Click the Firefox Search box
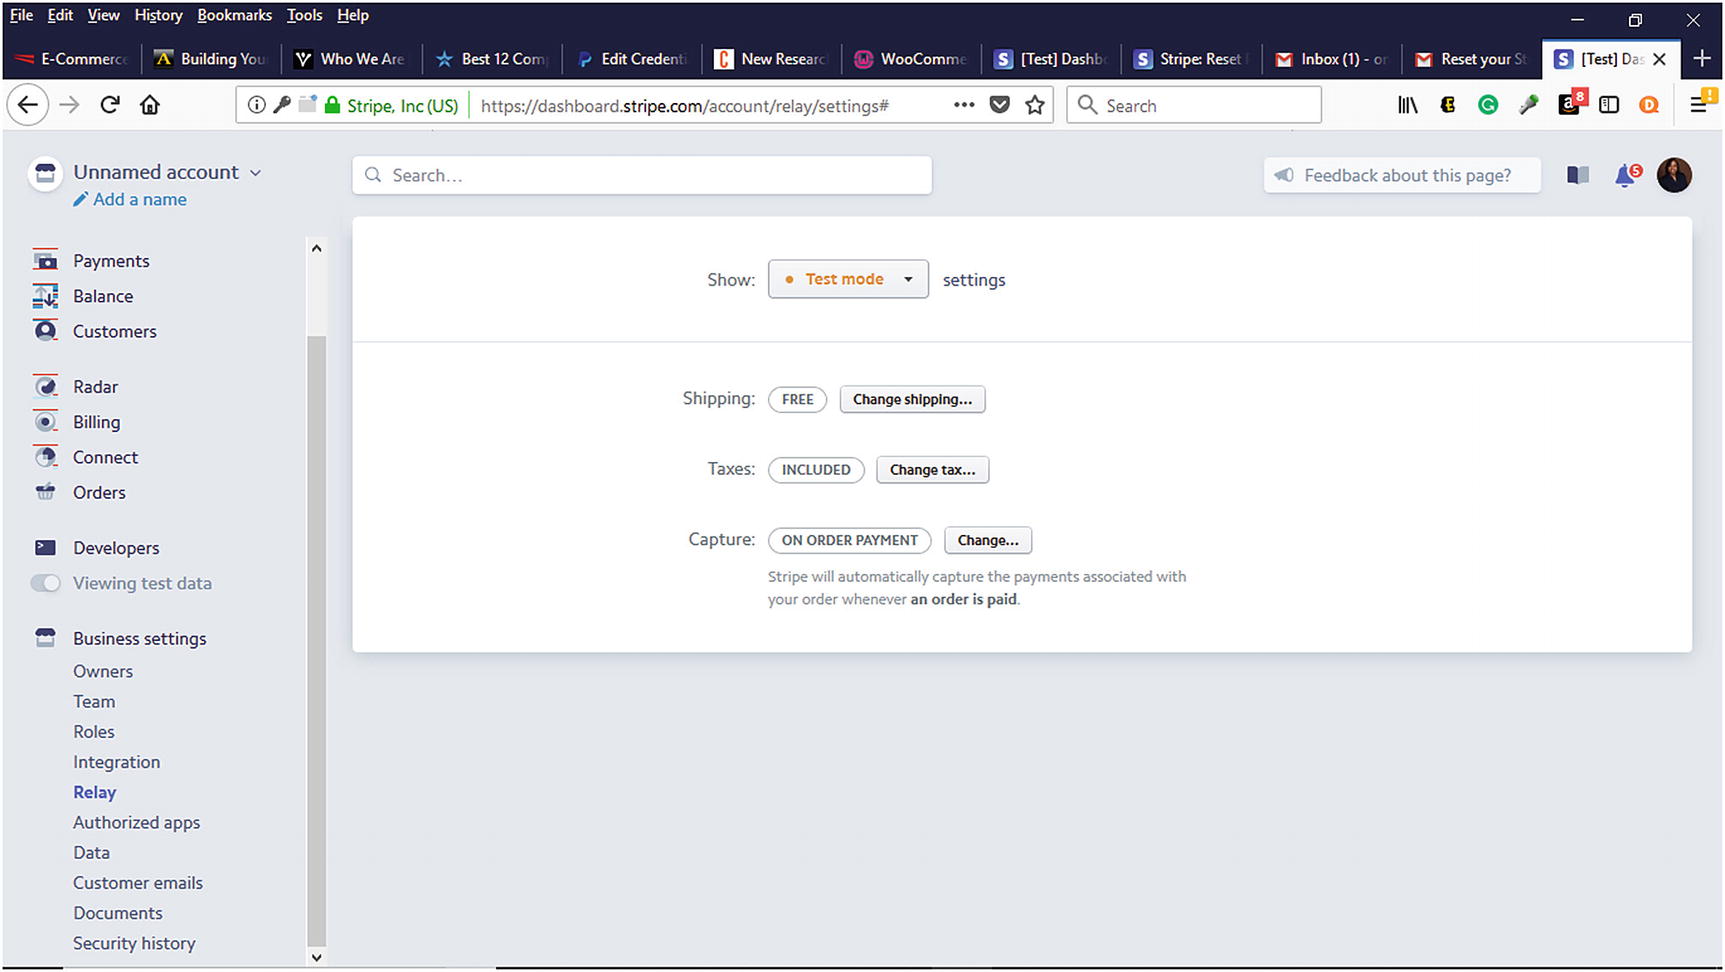This screenshot has height=972, width=1725. tap(1194, 105)
